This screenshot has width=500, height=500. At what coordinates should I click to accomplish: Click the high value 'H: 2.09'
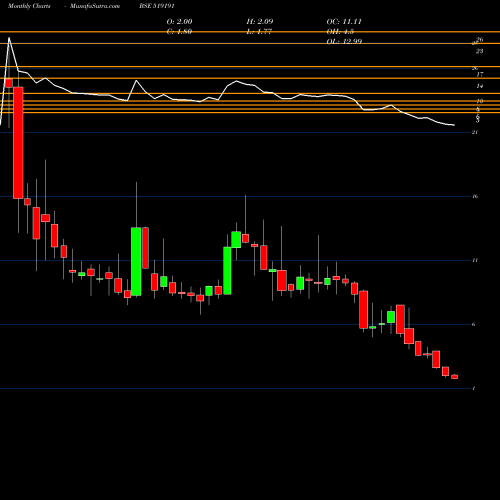click(260, 21)
